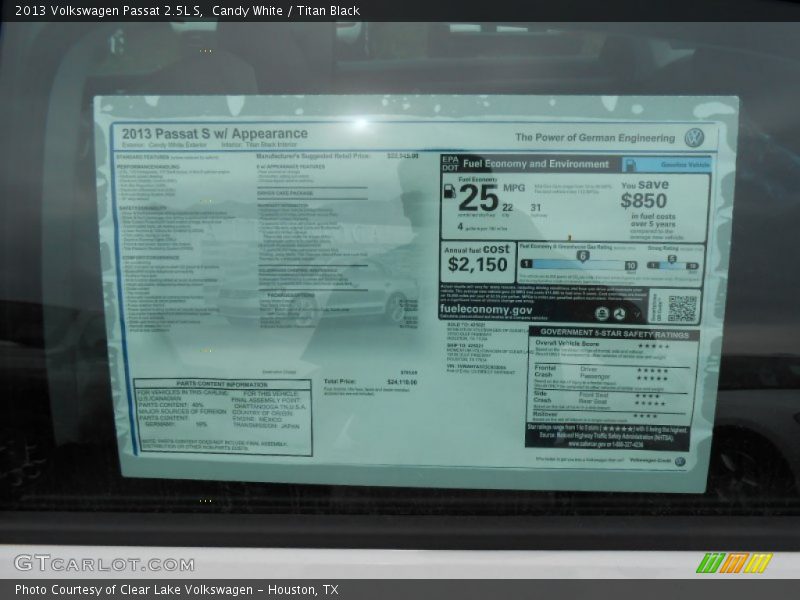Click the Photo Courtesy of Clear Lake Volkswagen caption
The image size is (800, 600).
pyautogui.click(x=176, y=590)
